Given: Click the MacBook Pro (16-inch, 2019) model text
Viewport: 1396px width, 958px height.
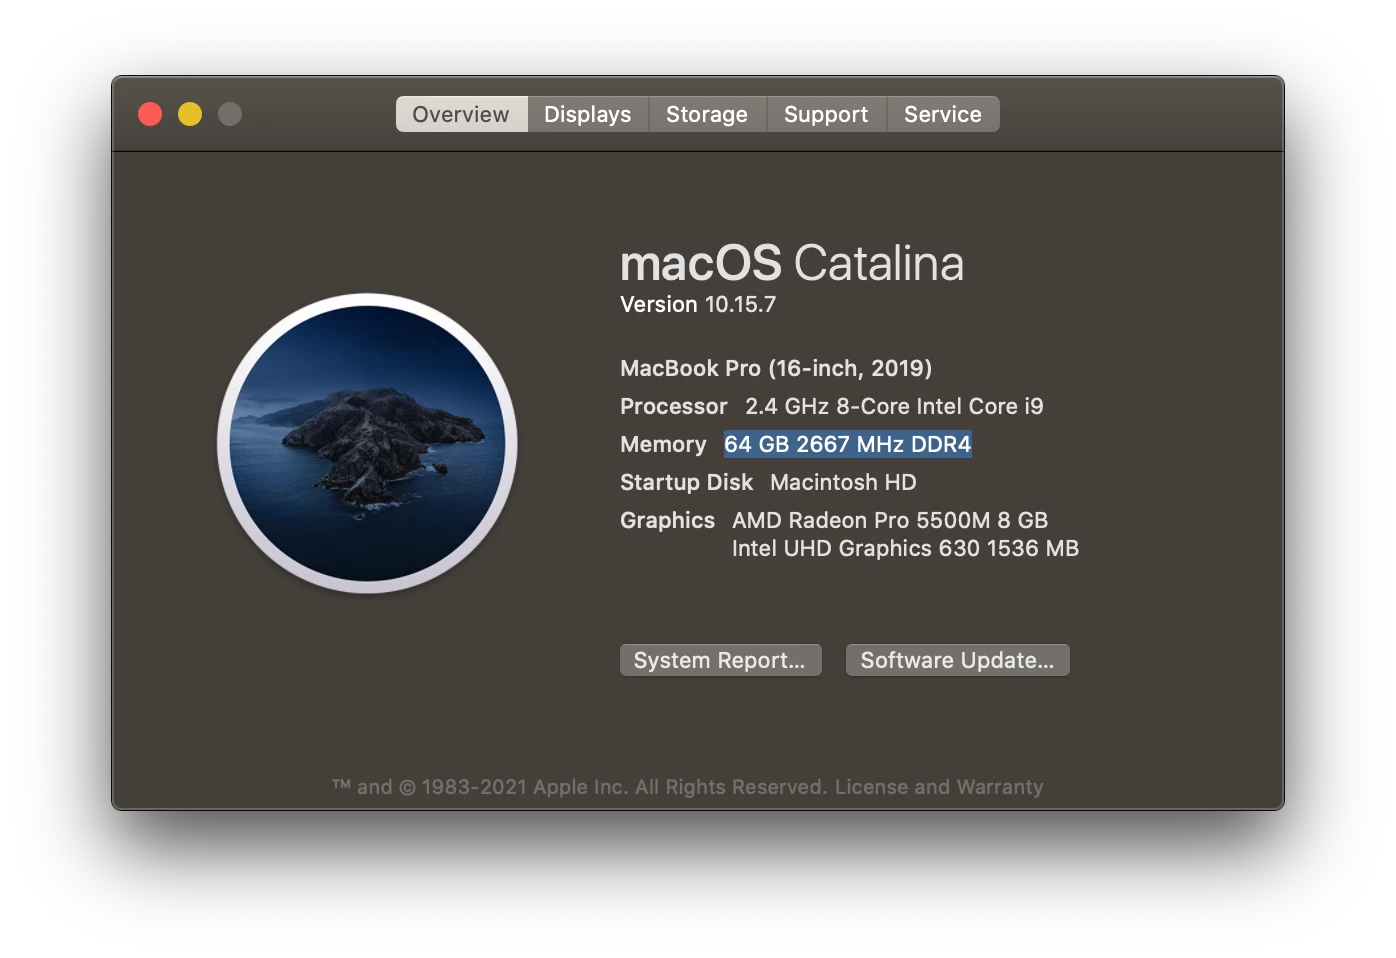Looking at the screenshot, I should point(776,368).
